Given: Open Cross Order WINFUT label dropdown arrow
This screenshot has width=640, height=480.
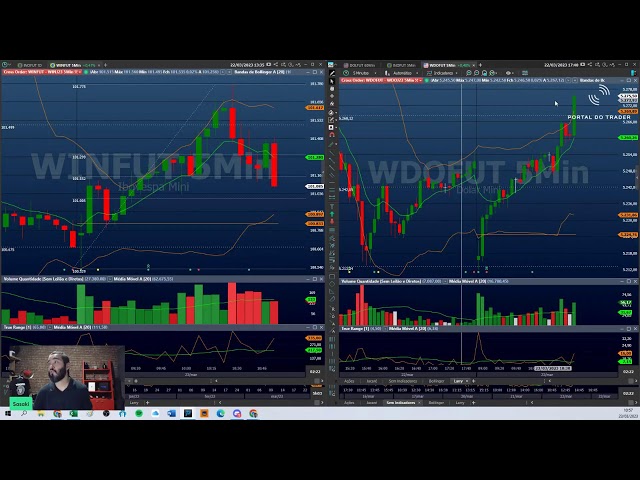Looking at the screenshot, I should click(x=78, y=72).
